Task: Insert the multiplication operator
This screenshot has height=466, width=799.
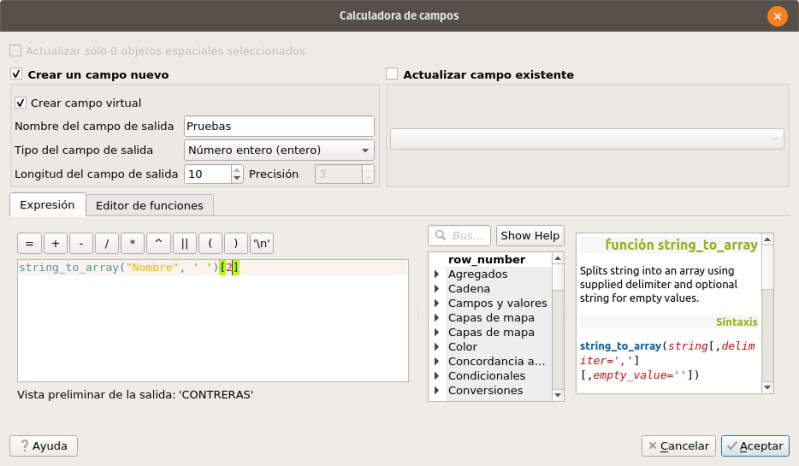Action: pyautogui.click(x=132, y=243)
